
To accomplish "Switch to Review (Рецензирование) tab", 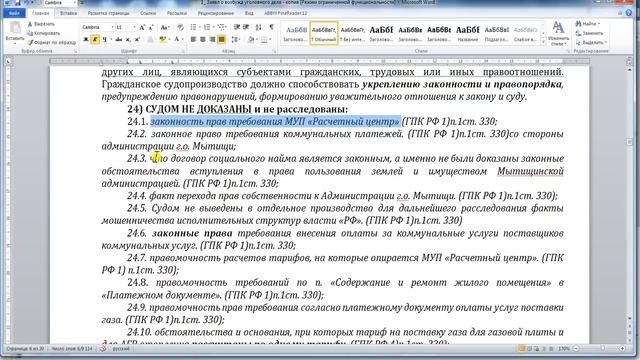I will [x=216, y=13].
